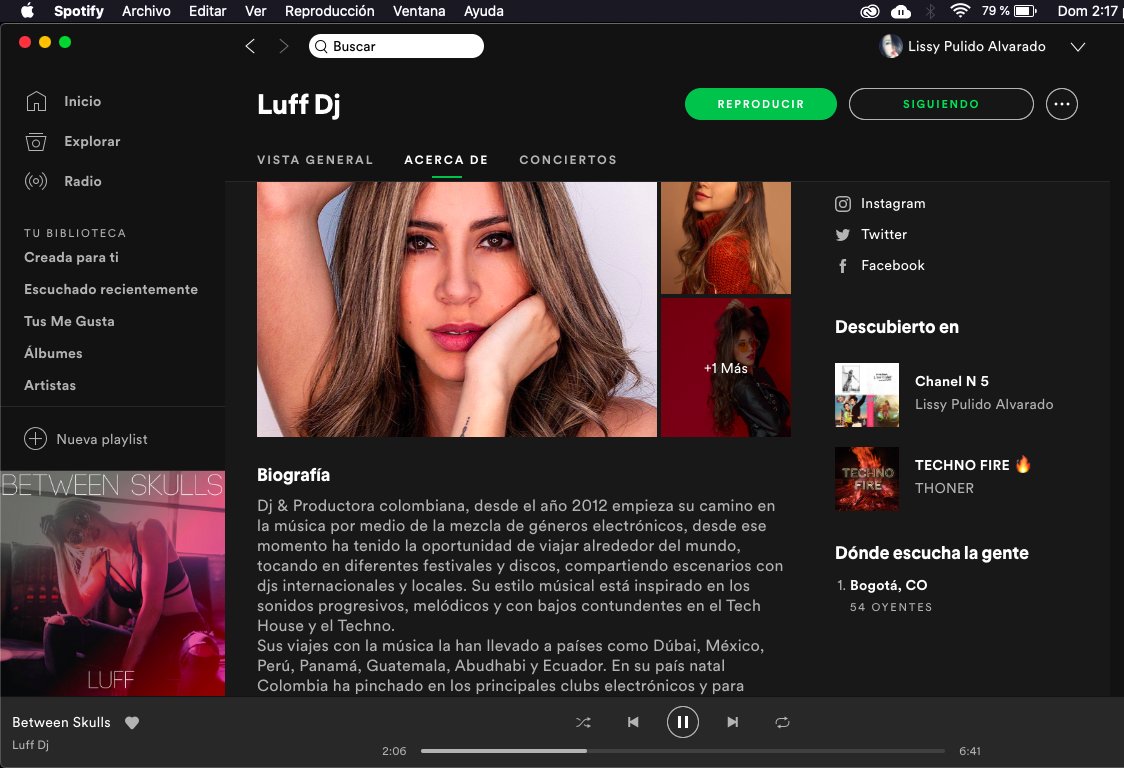Screen dimensions: 1124x768
Task: Toggle repeat mode
Action: 782,722
